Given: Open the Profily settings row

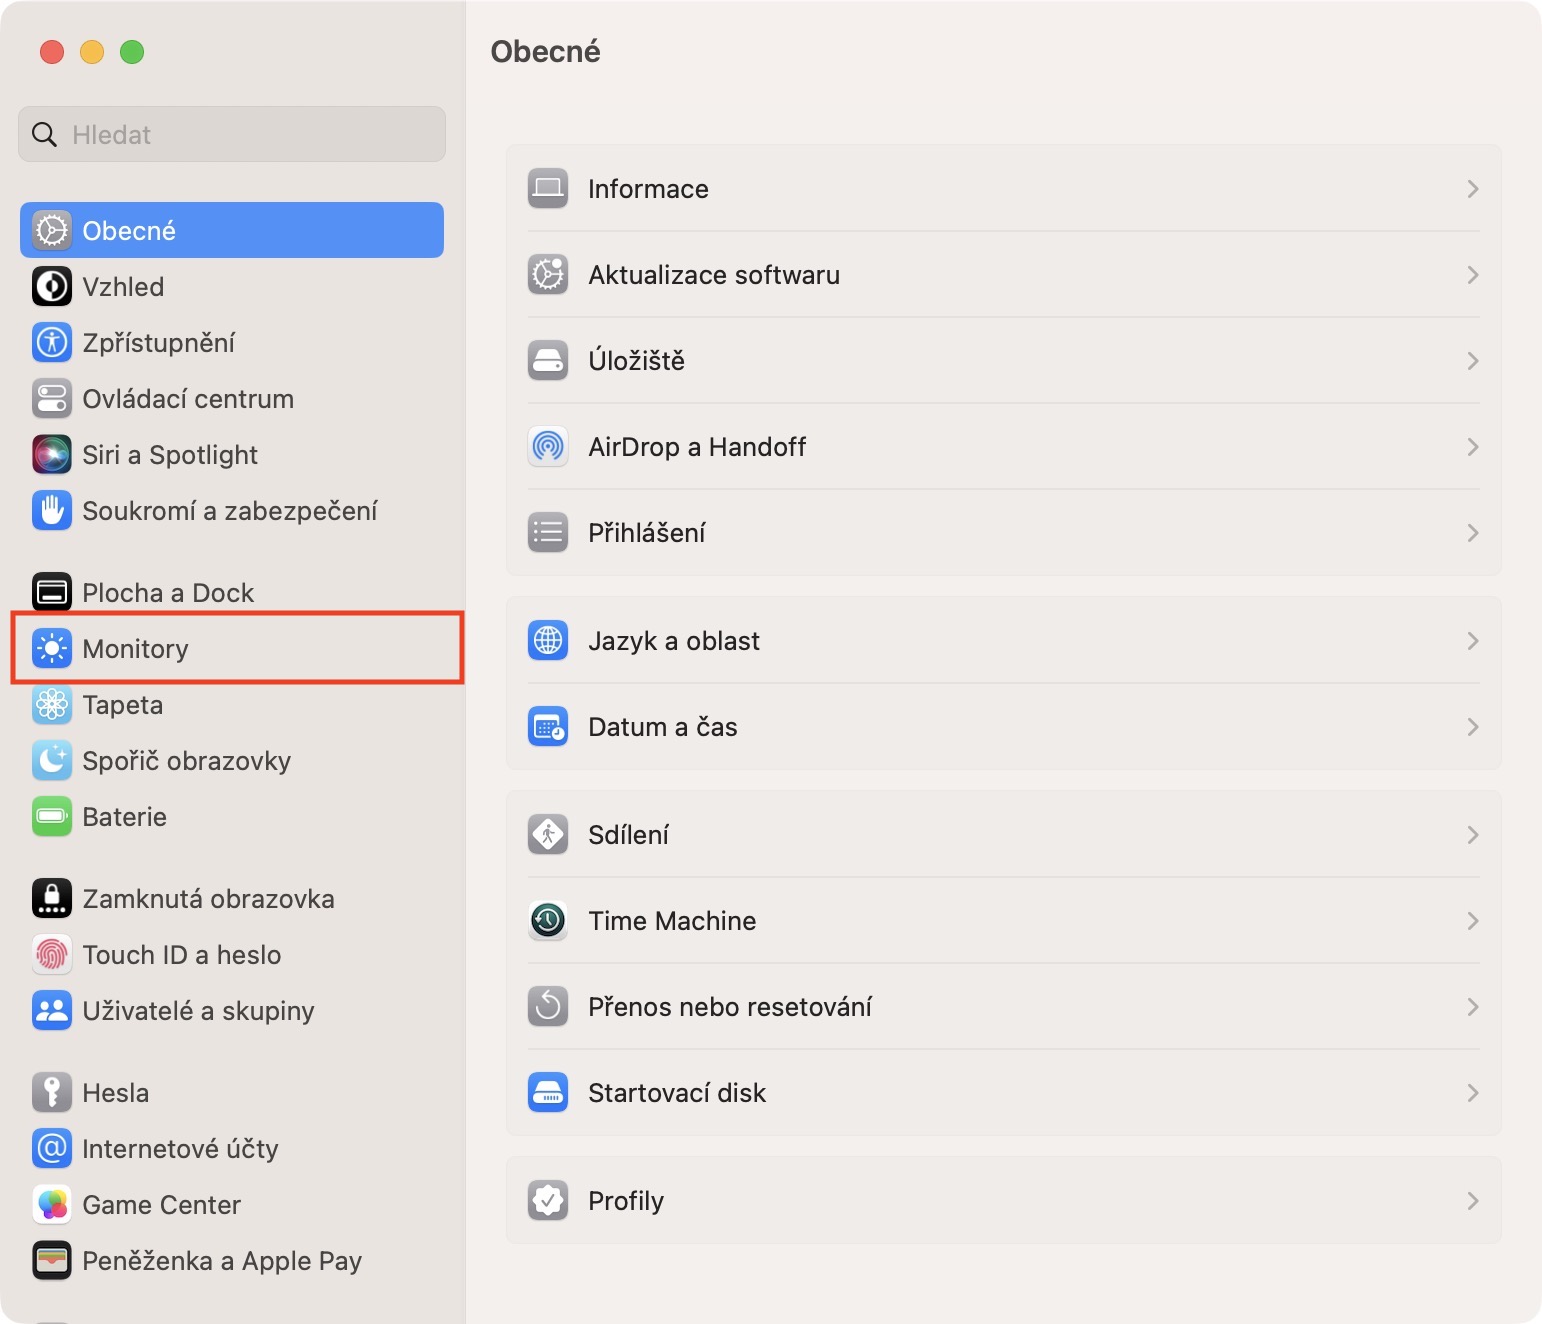Looking at the screenshot, I should pyautogui.click(x=626, y=1201).
